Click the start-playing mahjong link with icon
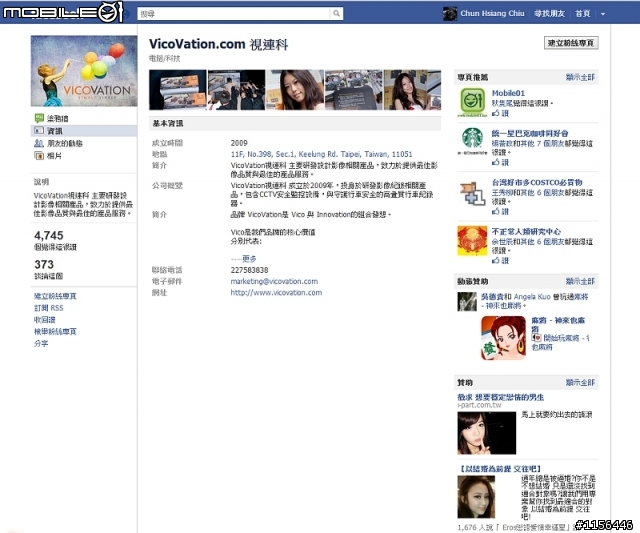 tap(560, 342)
